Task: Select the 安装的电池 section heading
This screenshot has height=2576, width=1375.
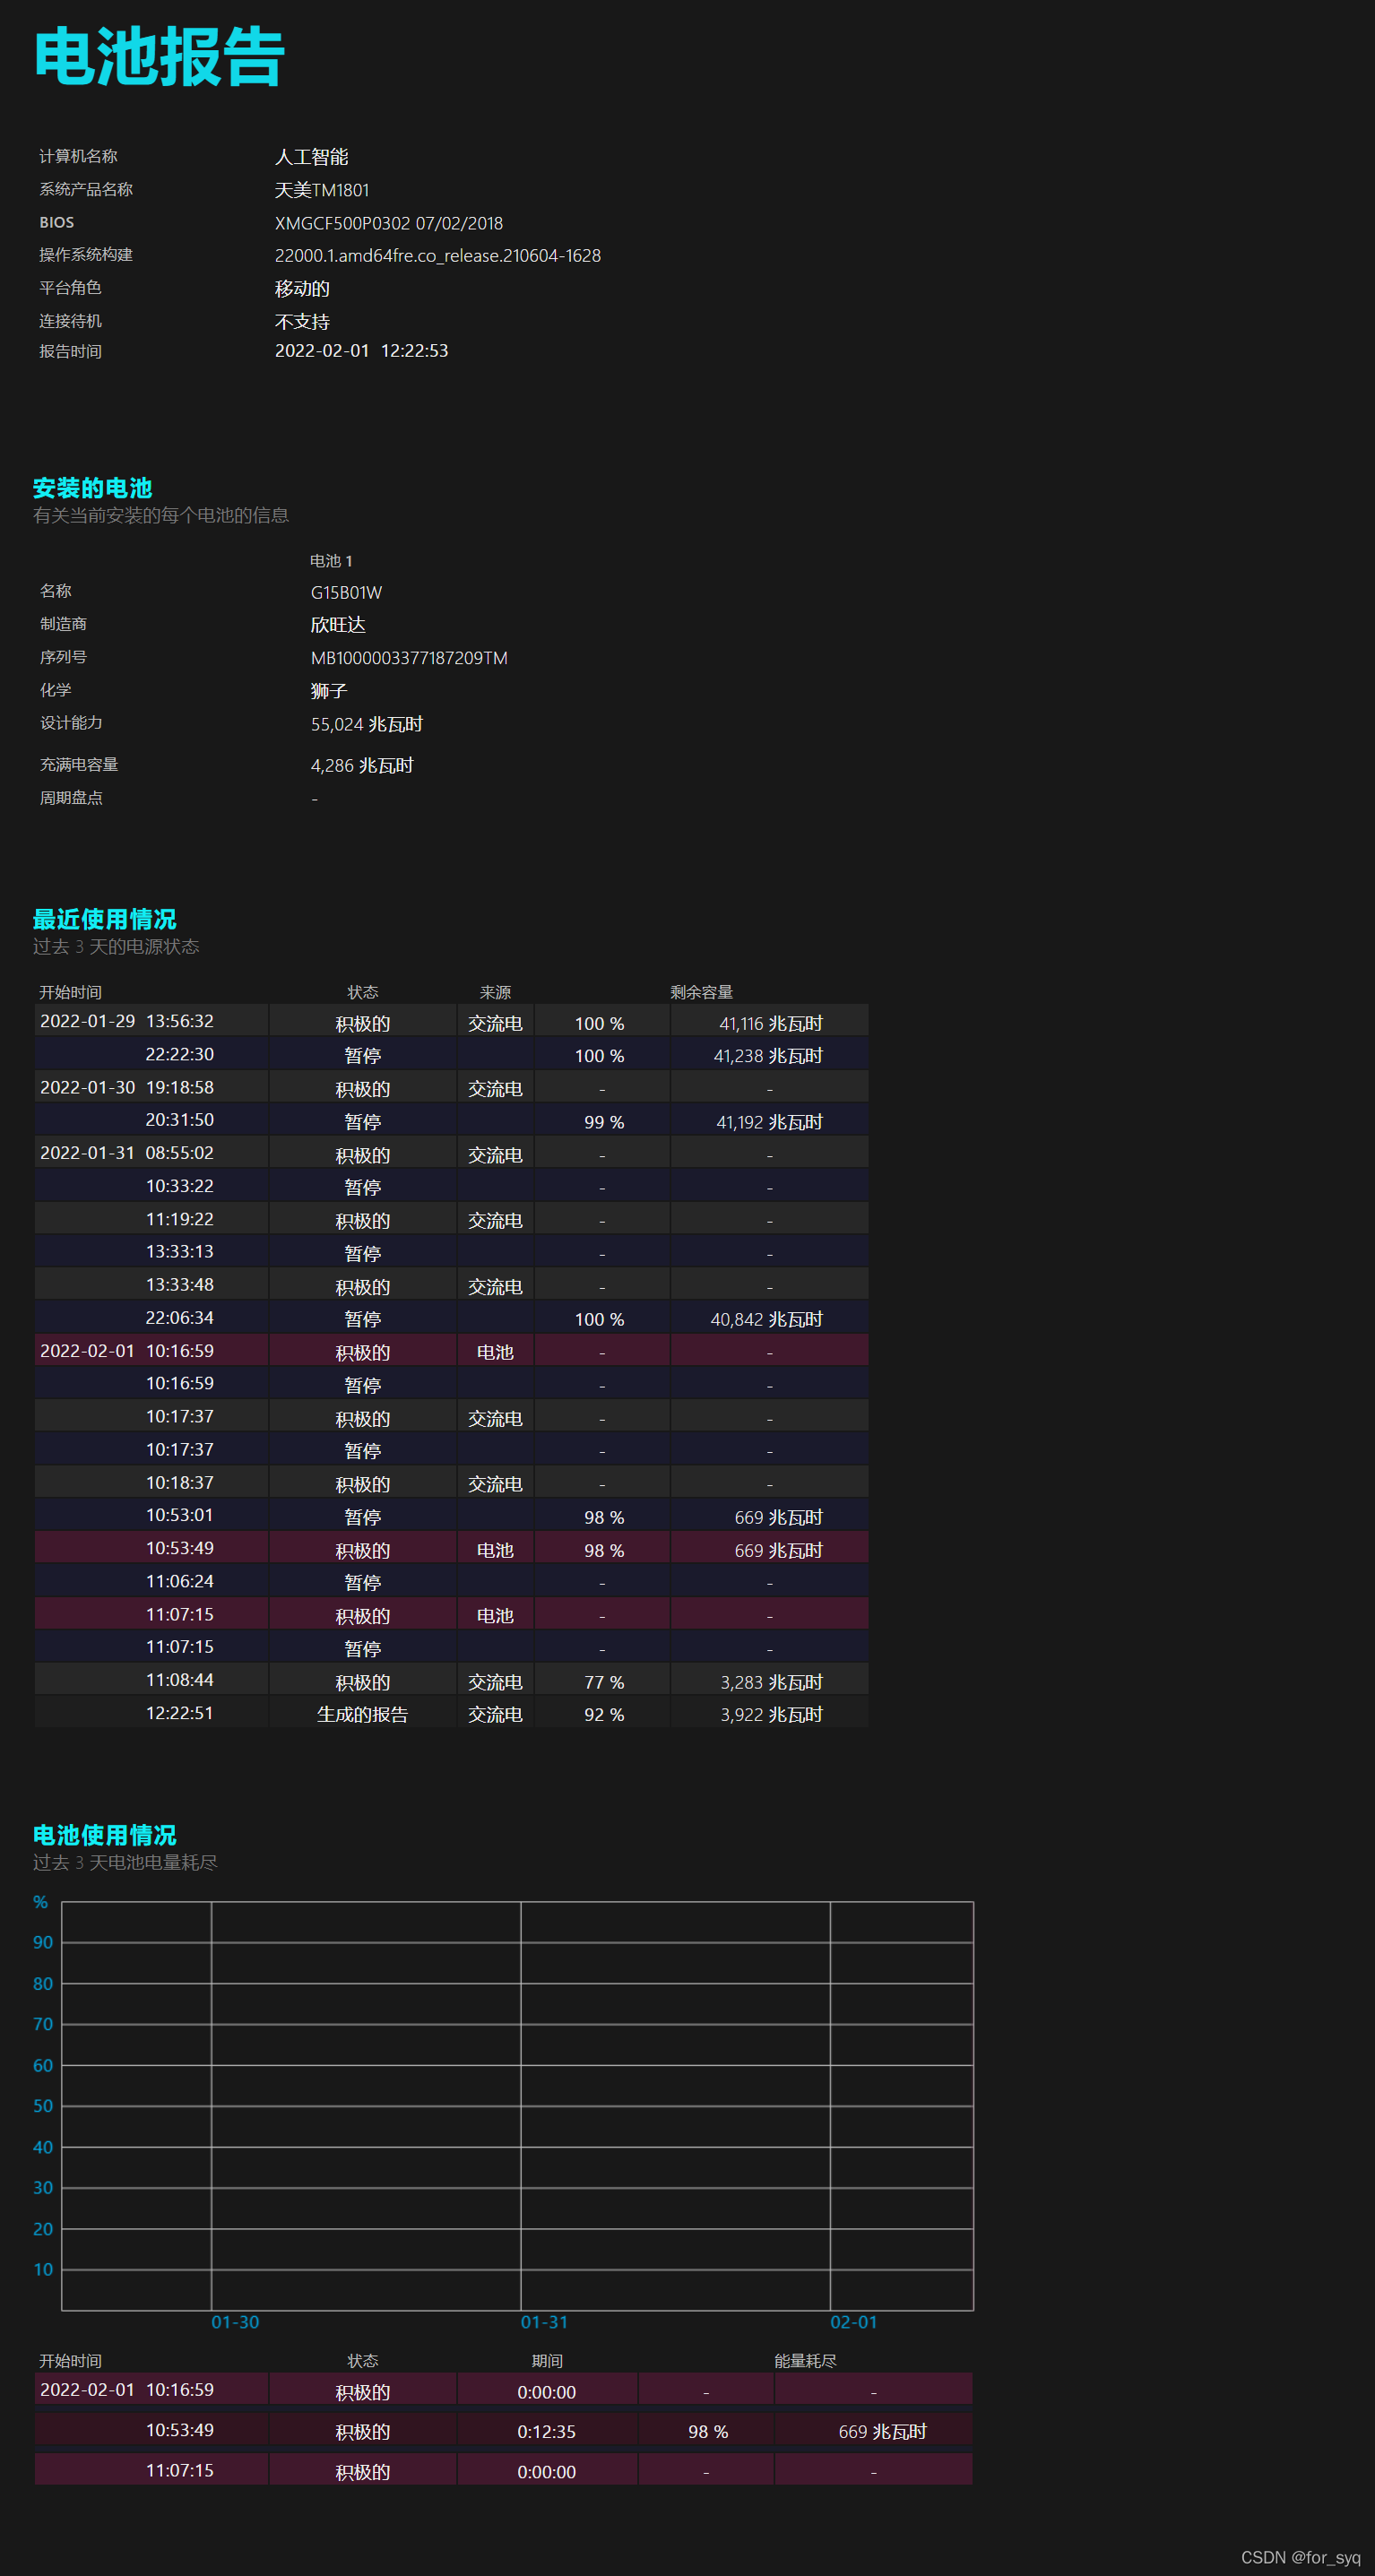Action: (92, 488)
